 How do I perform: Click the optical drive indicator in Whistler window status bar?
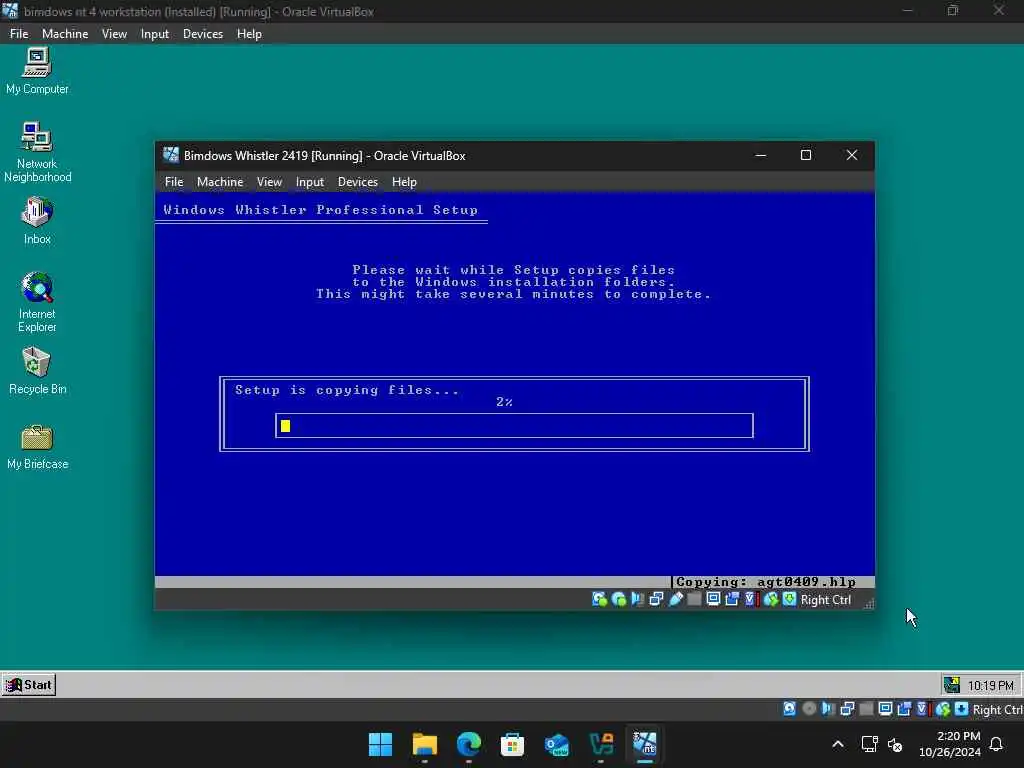pos(618,600)
